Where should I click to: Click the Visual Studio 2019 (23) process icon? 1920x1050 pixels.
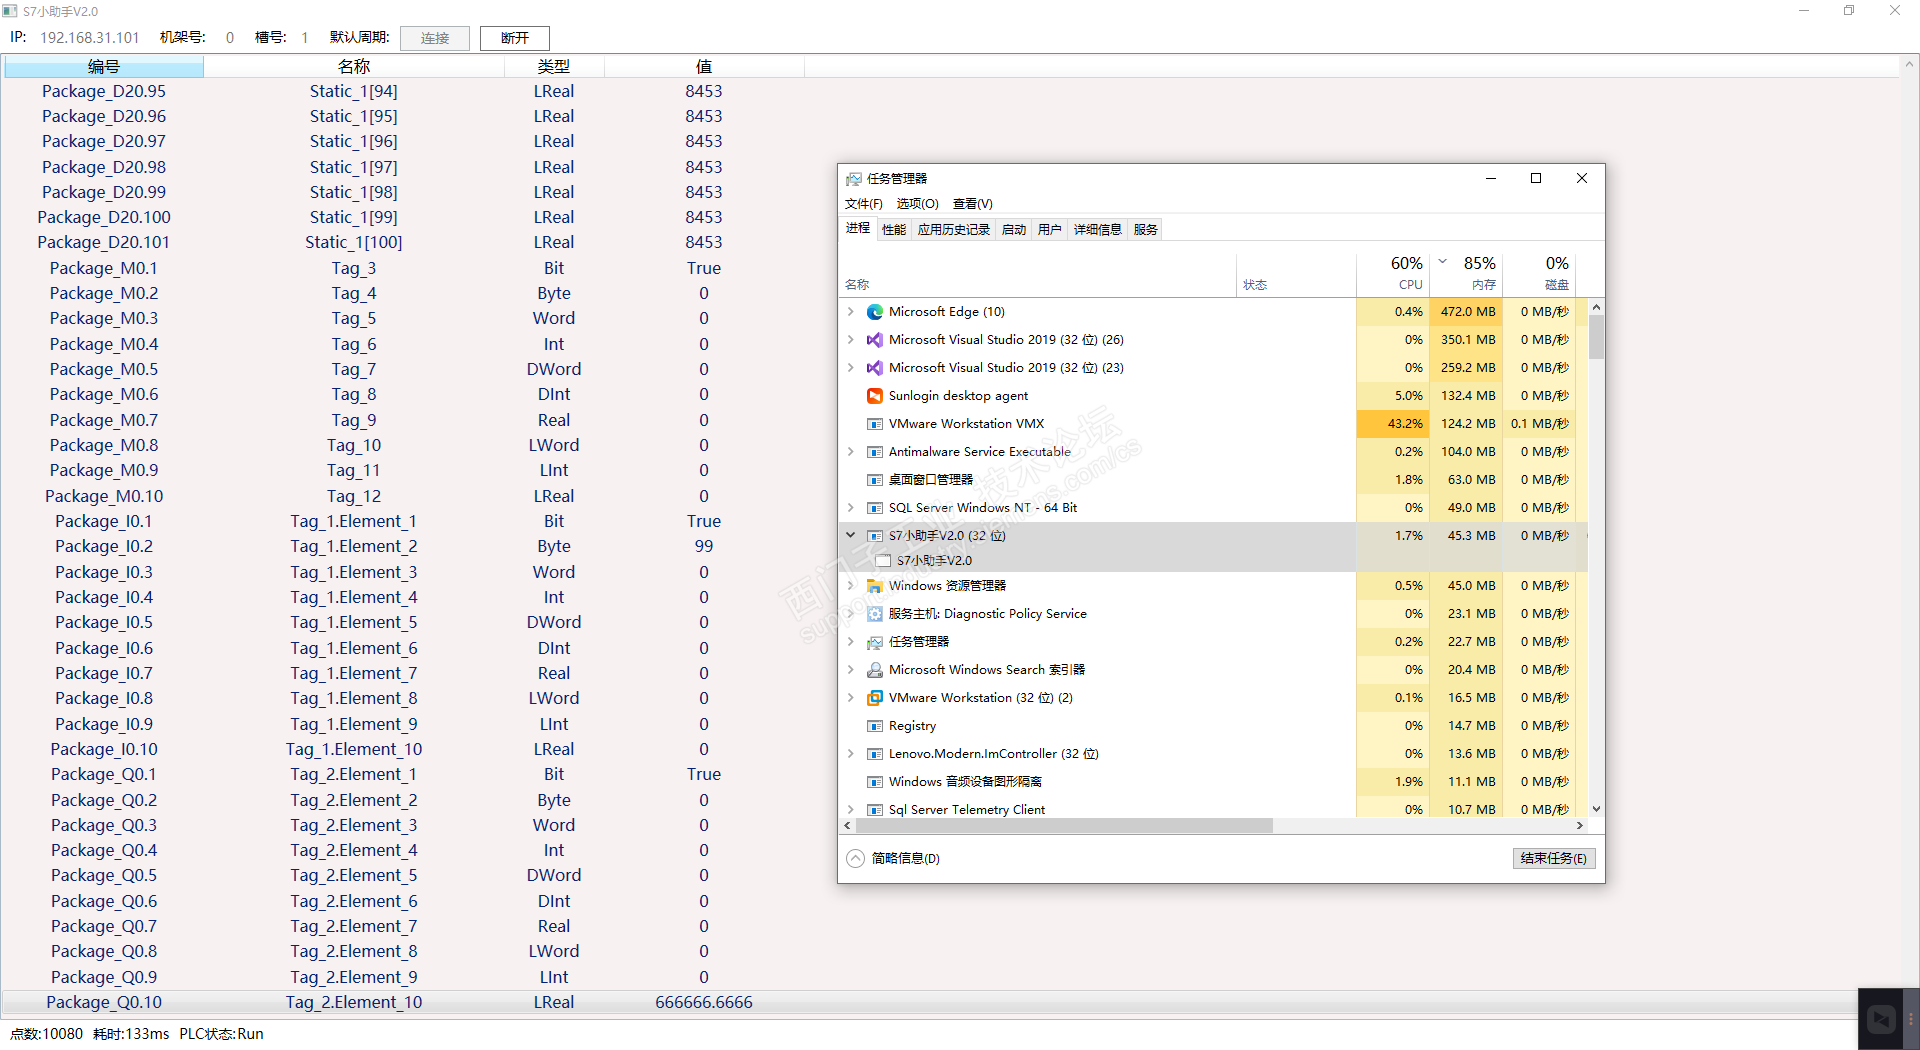(x=875, y=368)
